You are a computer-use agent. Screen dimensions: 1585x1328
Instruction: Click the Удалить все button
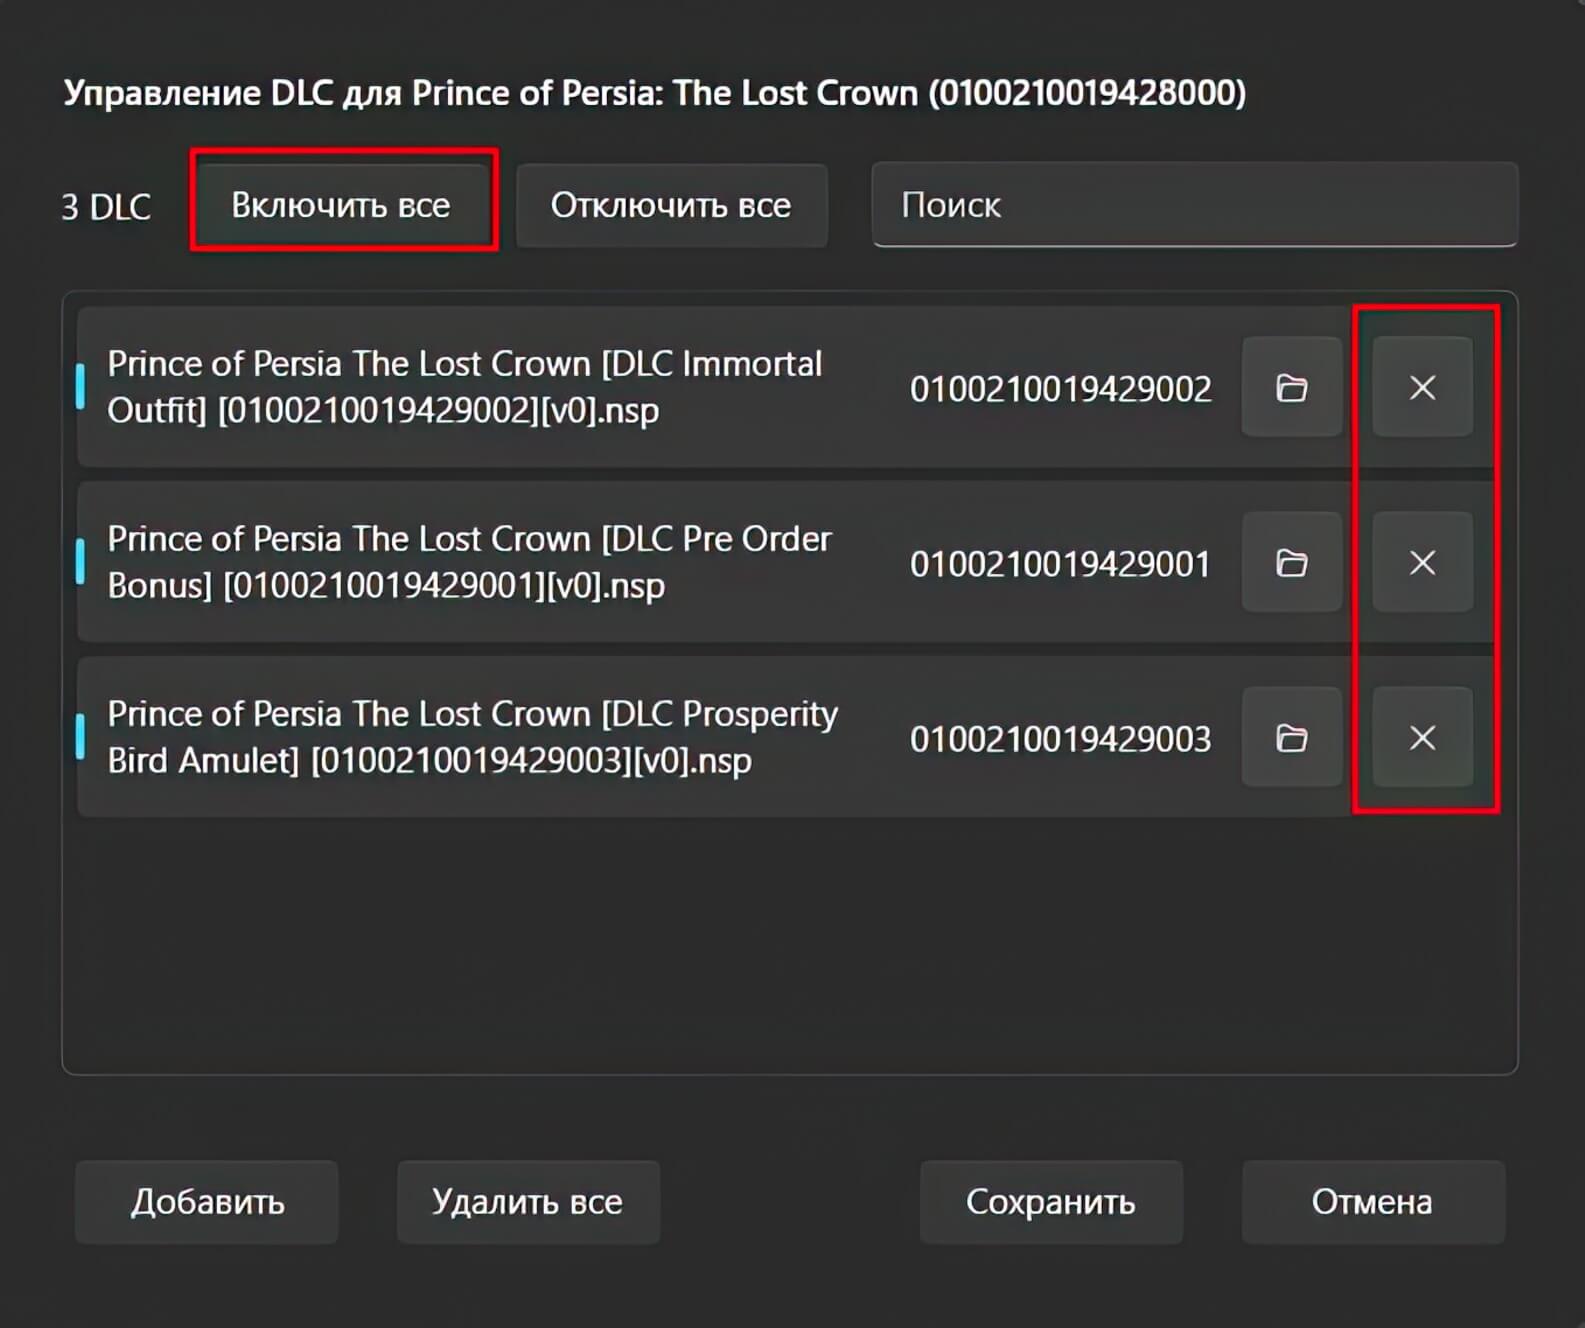(528, 1202)
